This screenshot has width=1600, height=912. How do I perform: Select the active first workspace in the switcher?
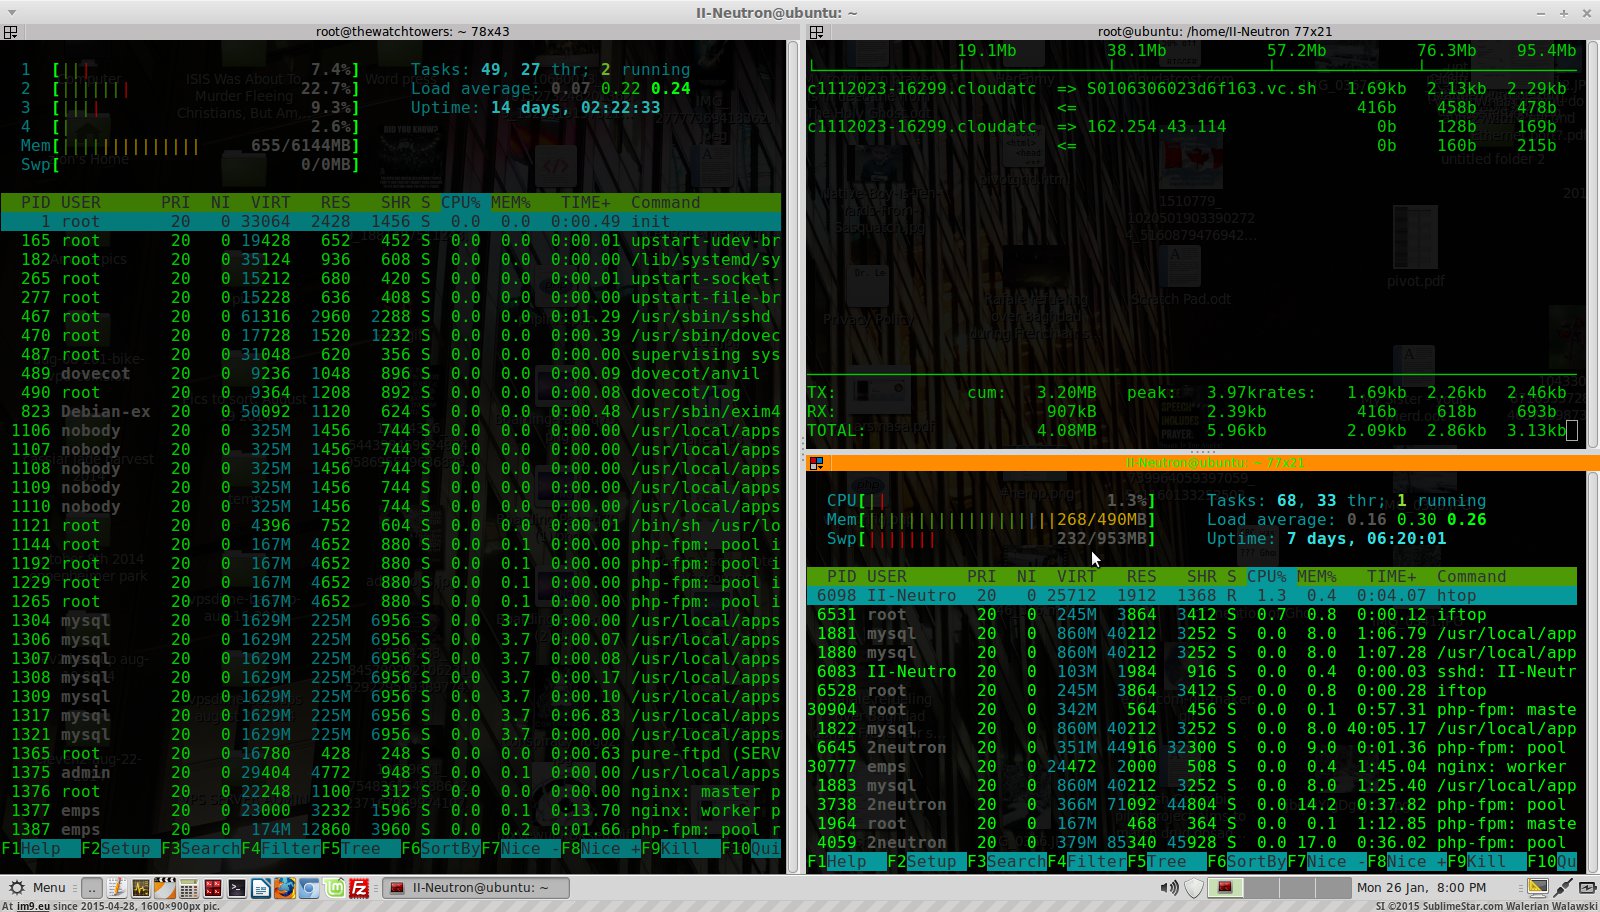click(x=1226, y=888)
